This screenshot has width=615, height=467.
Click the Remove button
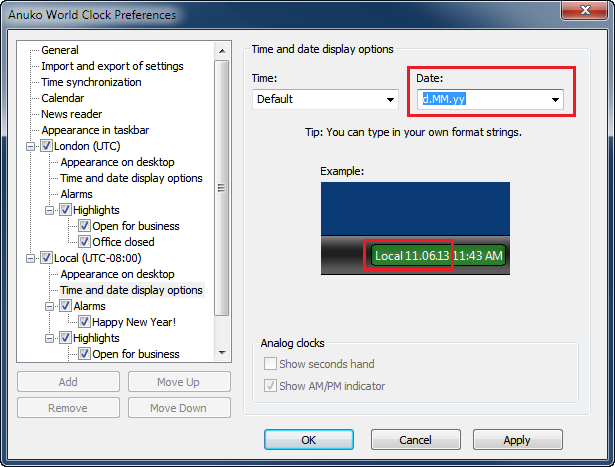[x=68, y=408]
